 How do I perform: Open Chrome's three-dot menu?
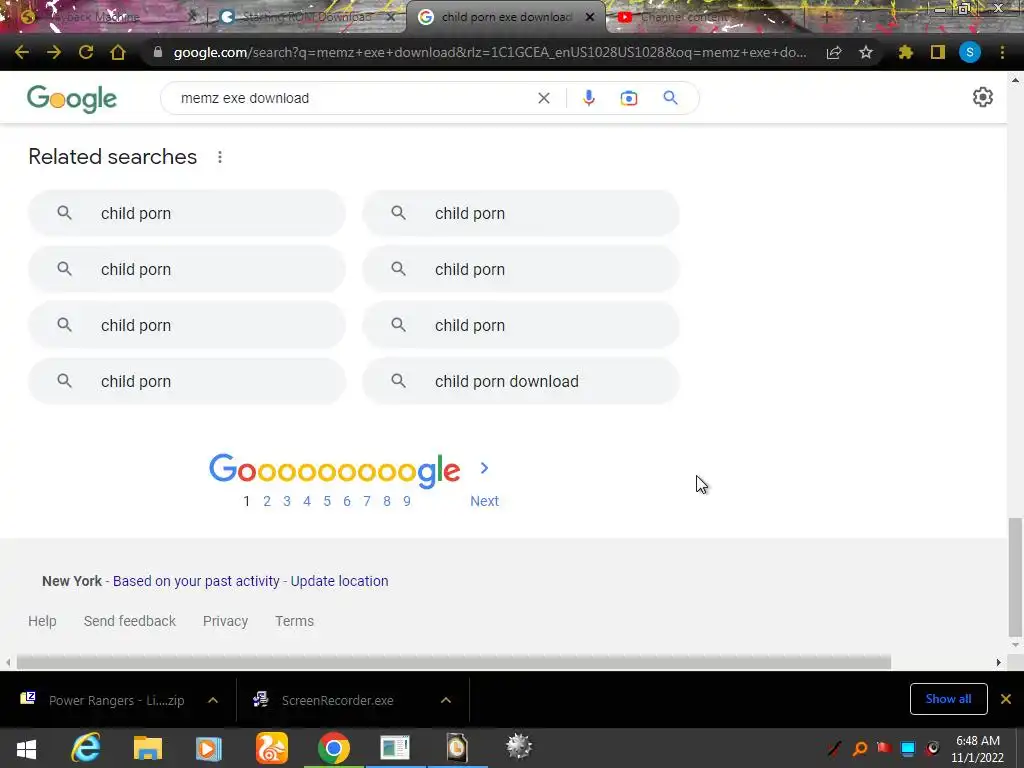click(x=1002, y=52)
